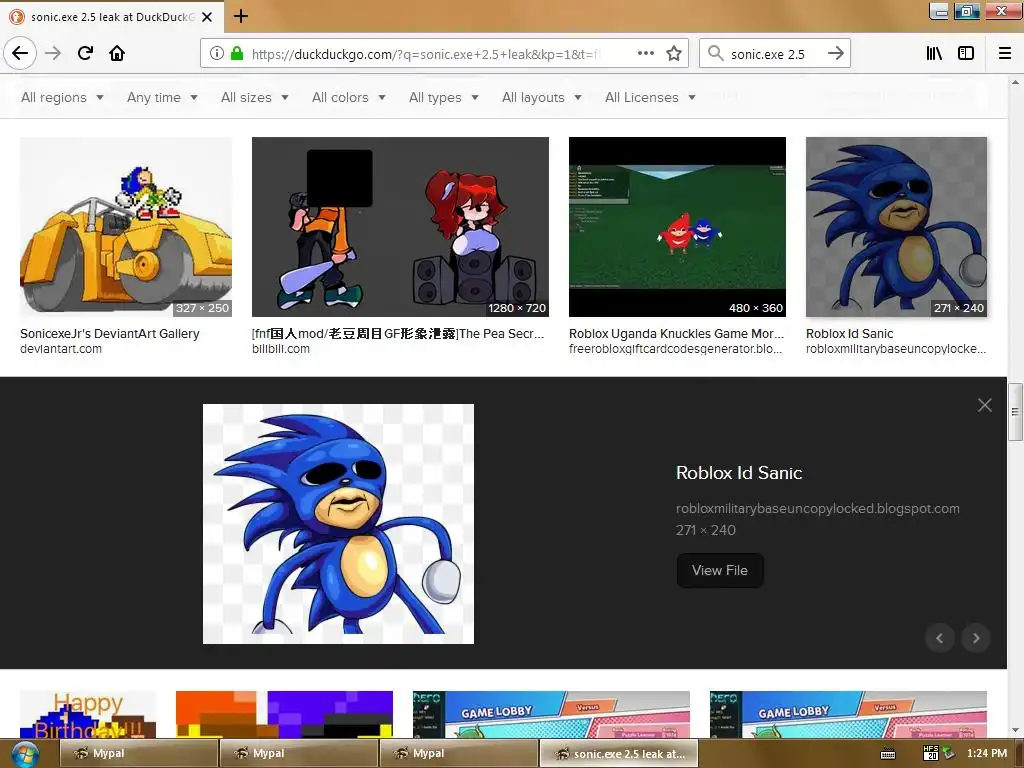Select the second Game Lobby thumbnail
This screenshot has width=1024, height=768.
(x=848, y=714)
